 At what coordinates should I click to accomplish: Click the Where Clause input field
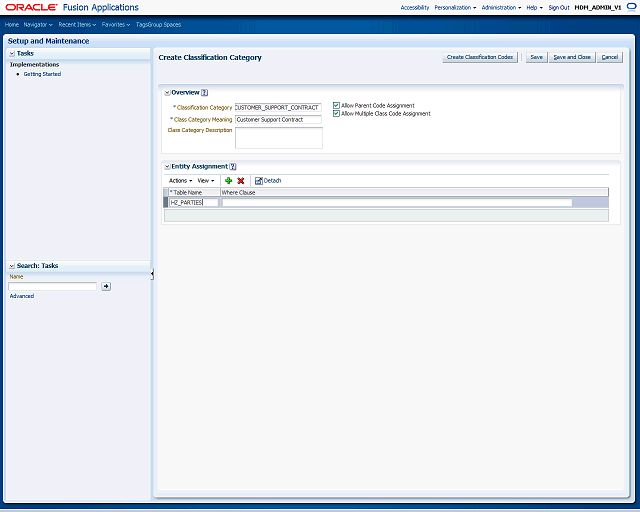(x=397, y=203)
